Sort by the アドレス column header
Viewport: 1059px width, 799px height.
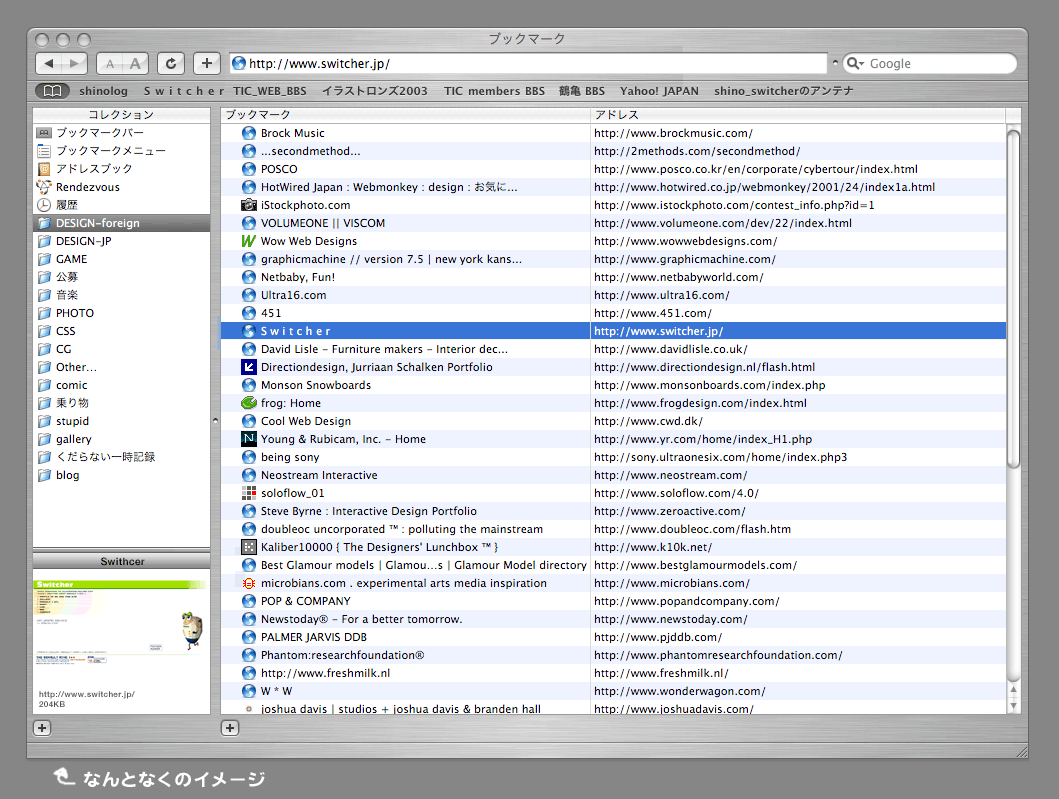798,115
